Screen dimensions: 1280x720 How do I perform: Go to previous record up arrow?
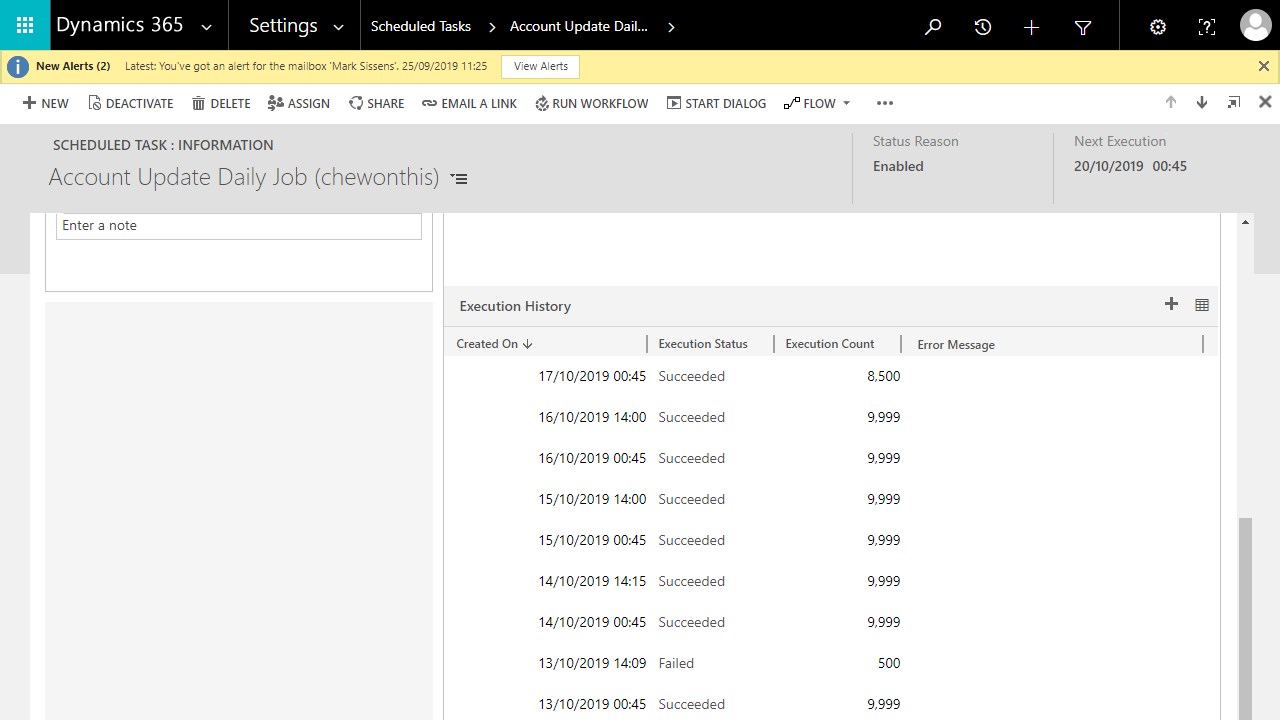pyautogui.click(x=1171, y=103)
